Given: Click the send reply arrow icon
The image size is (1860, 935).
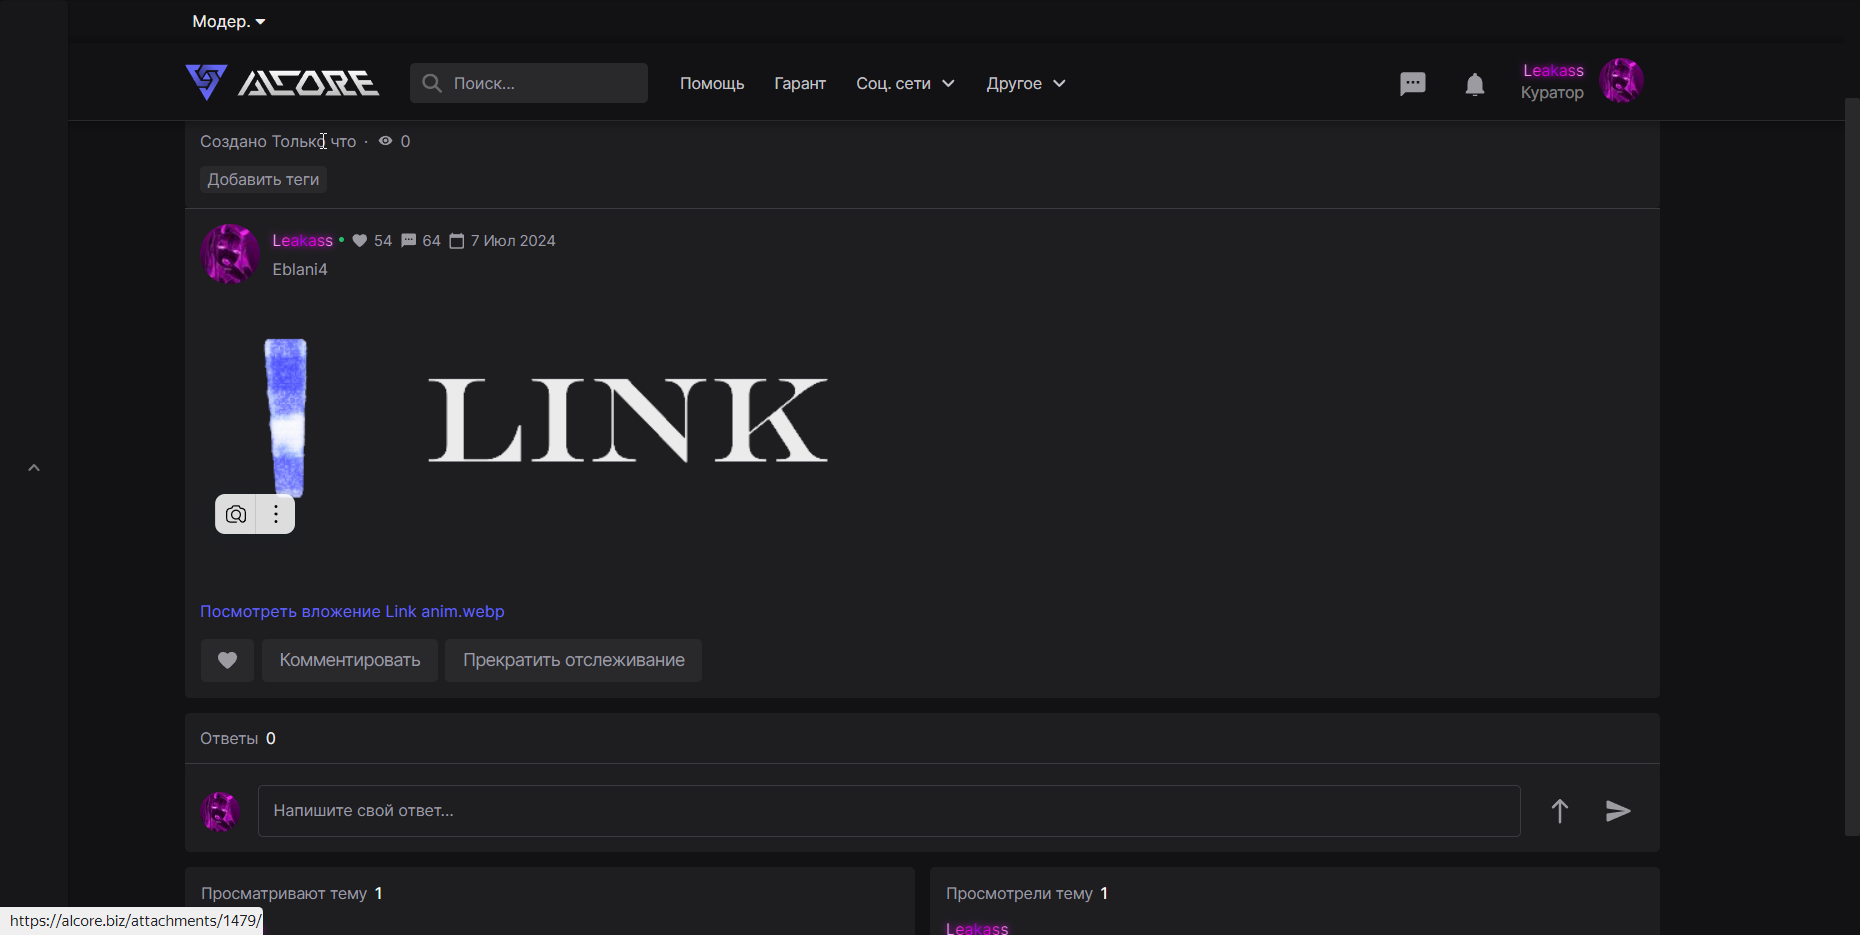Looking at the screenshot, I should [x=1618, y=811].
